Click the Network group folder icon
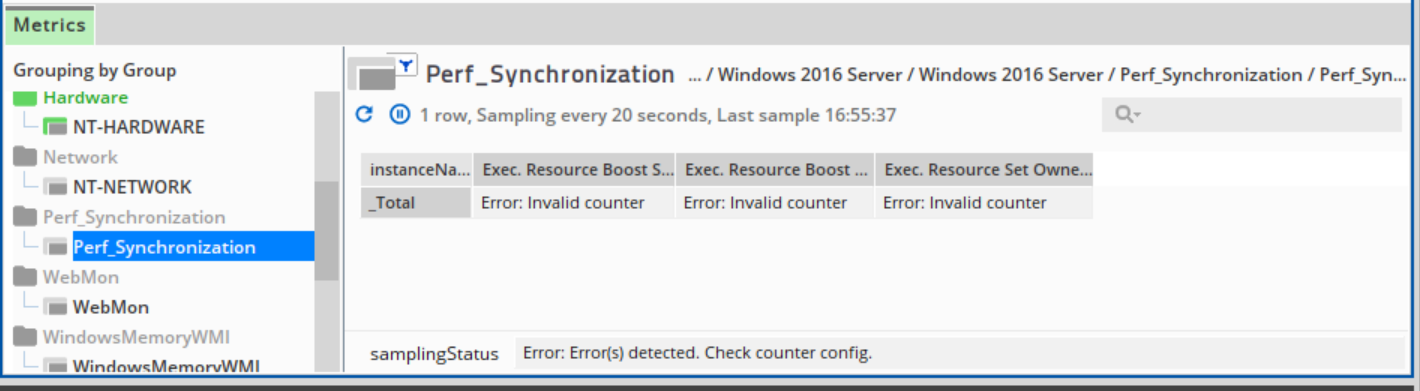Viewport: 1420px width, 391px height. pos(25,157)
